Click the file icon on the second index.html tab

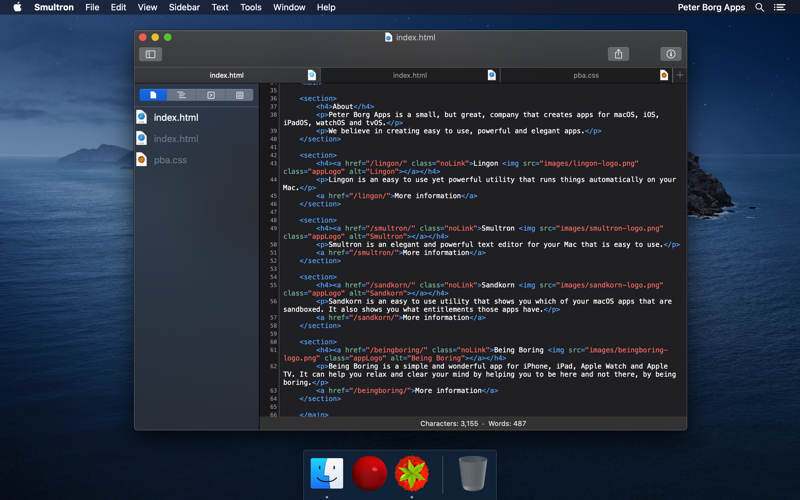(x=491, y=75)
